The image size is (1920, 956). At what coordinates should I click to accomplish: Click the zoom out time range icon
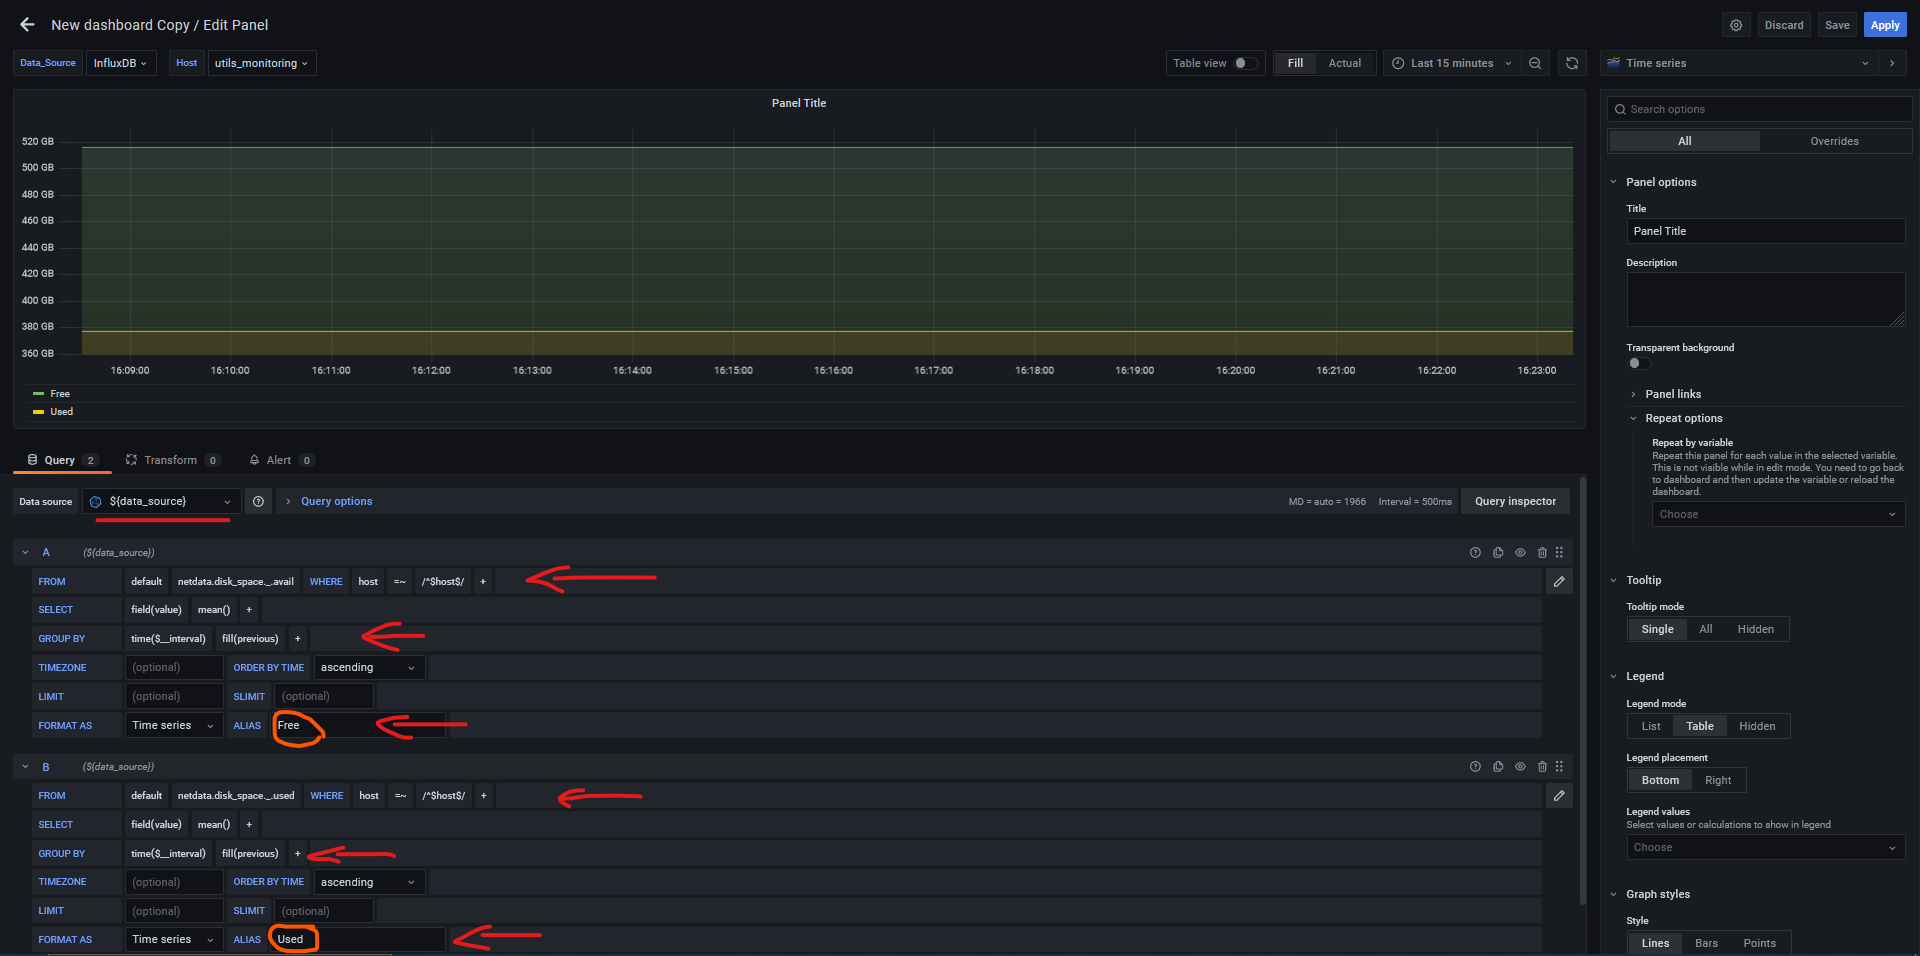(1535, 63)
